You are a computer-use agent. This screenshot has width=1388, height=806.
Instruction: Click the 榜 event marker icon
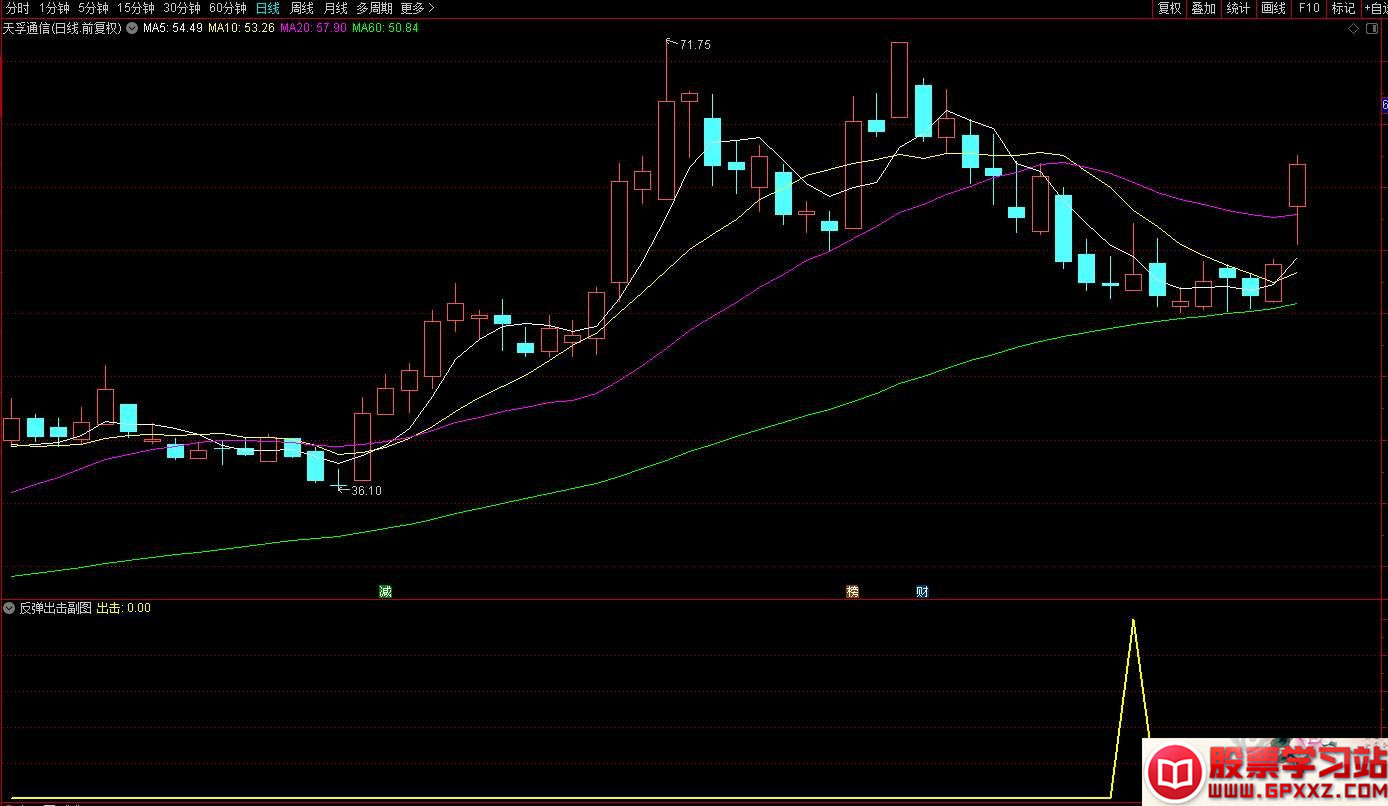click(852, 591)
